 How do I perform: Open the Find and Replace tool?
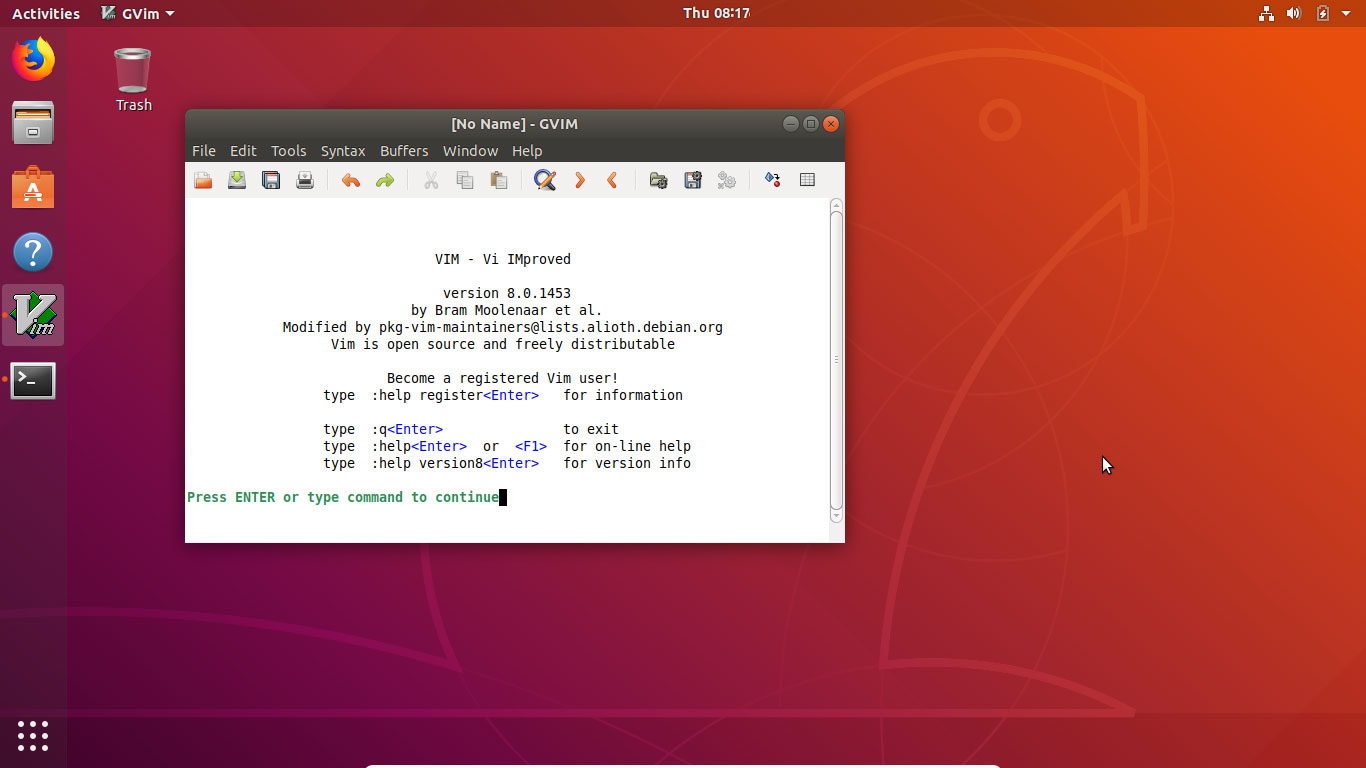pyautogui.click(x=544, y=180)
